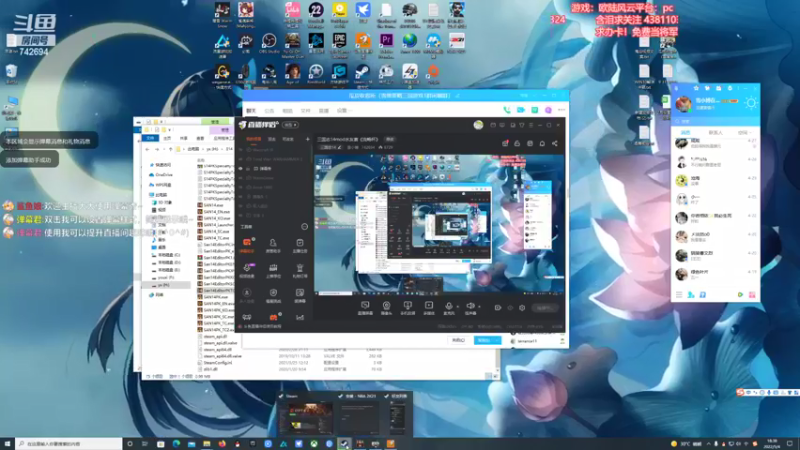This screenshot has width=800, height=450.
Task: Open the Steam icon on the Windows taskbar
Action: pyautogui.click(x=345, y=444)
